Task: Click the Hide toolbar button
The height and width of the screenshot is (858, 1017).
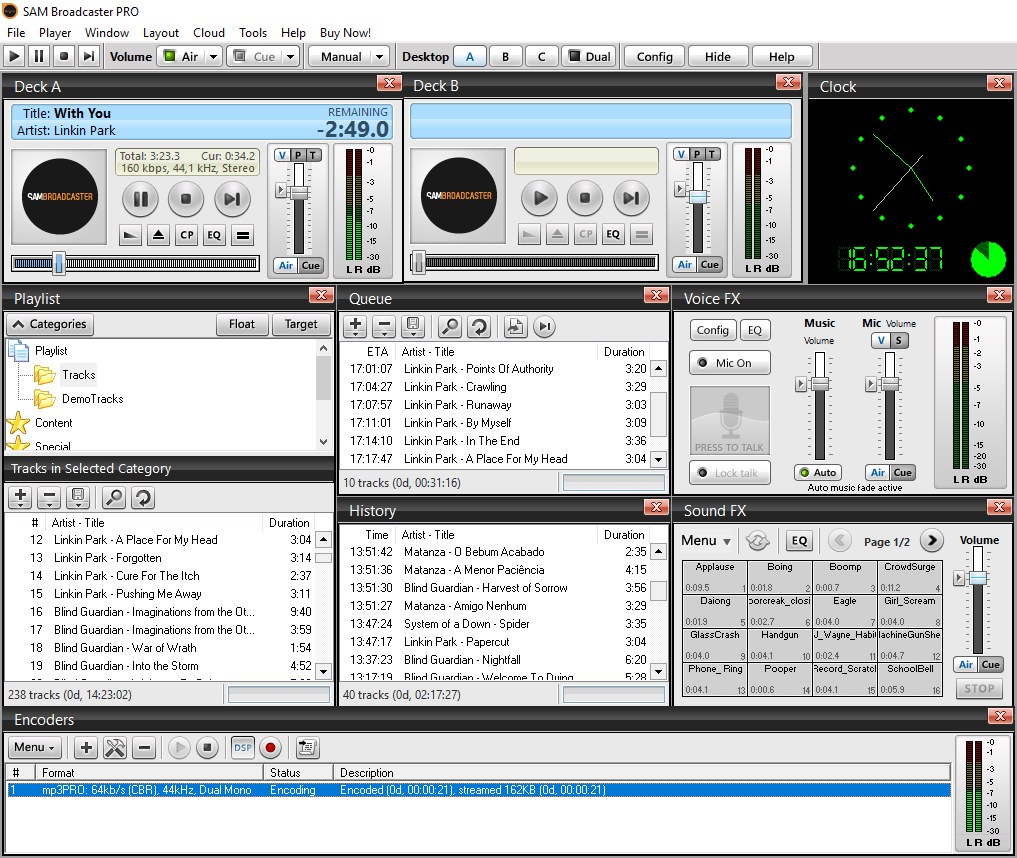Action: 717,56
